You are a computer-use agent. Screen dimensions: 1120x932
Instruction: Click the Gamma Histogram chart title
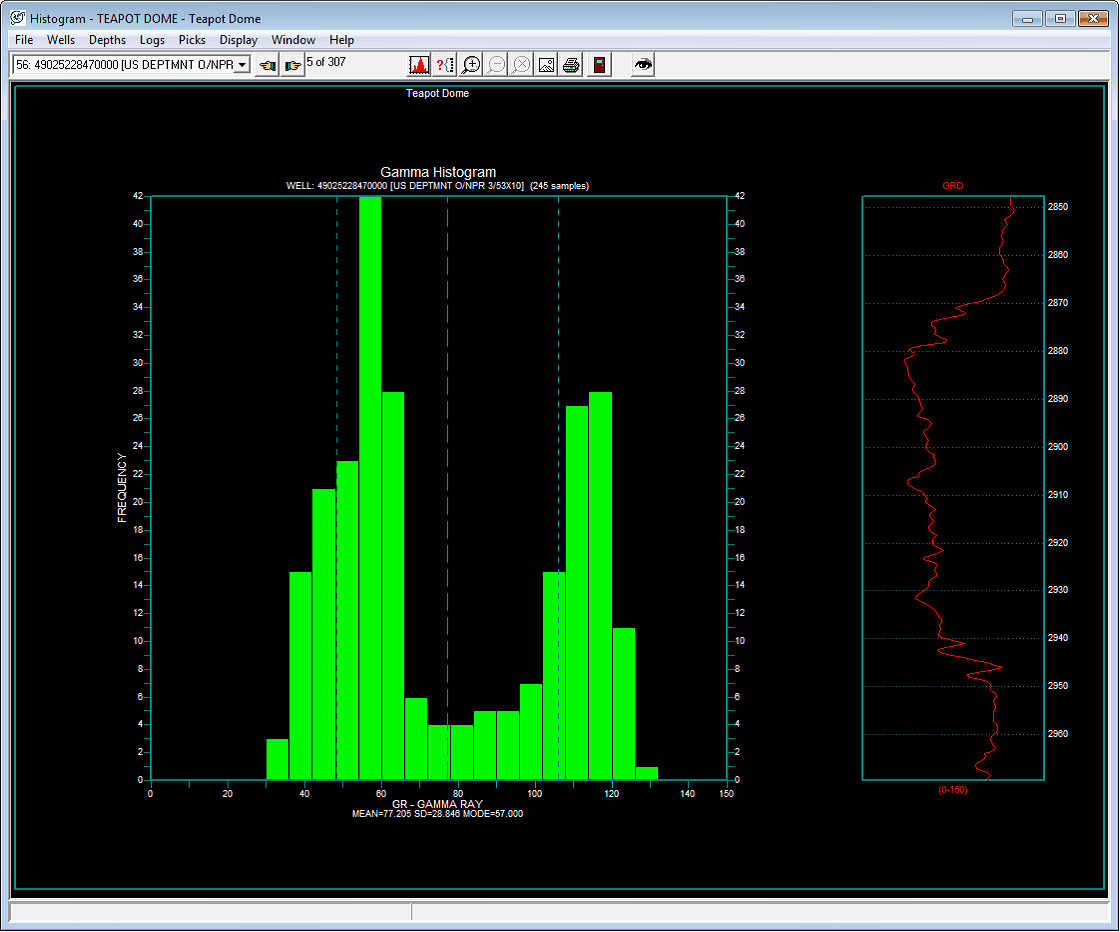(x=438, y=172)
